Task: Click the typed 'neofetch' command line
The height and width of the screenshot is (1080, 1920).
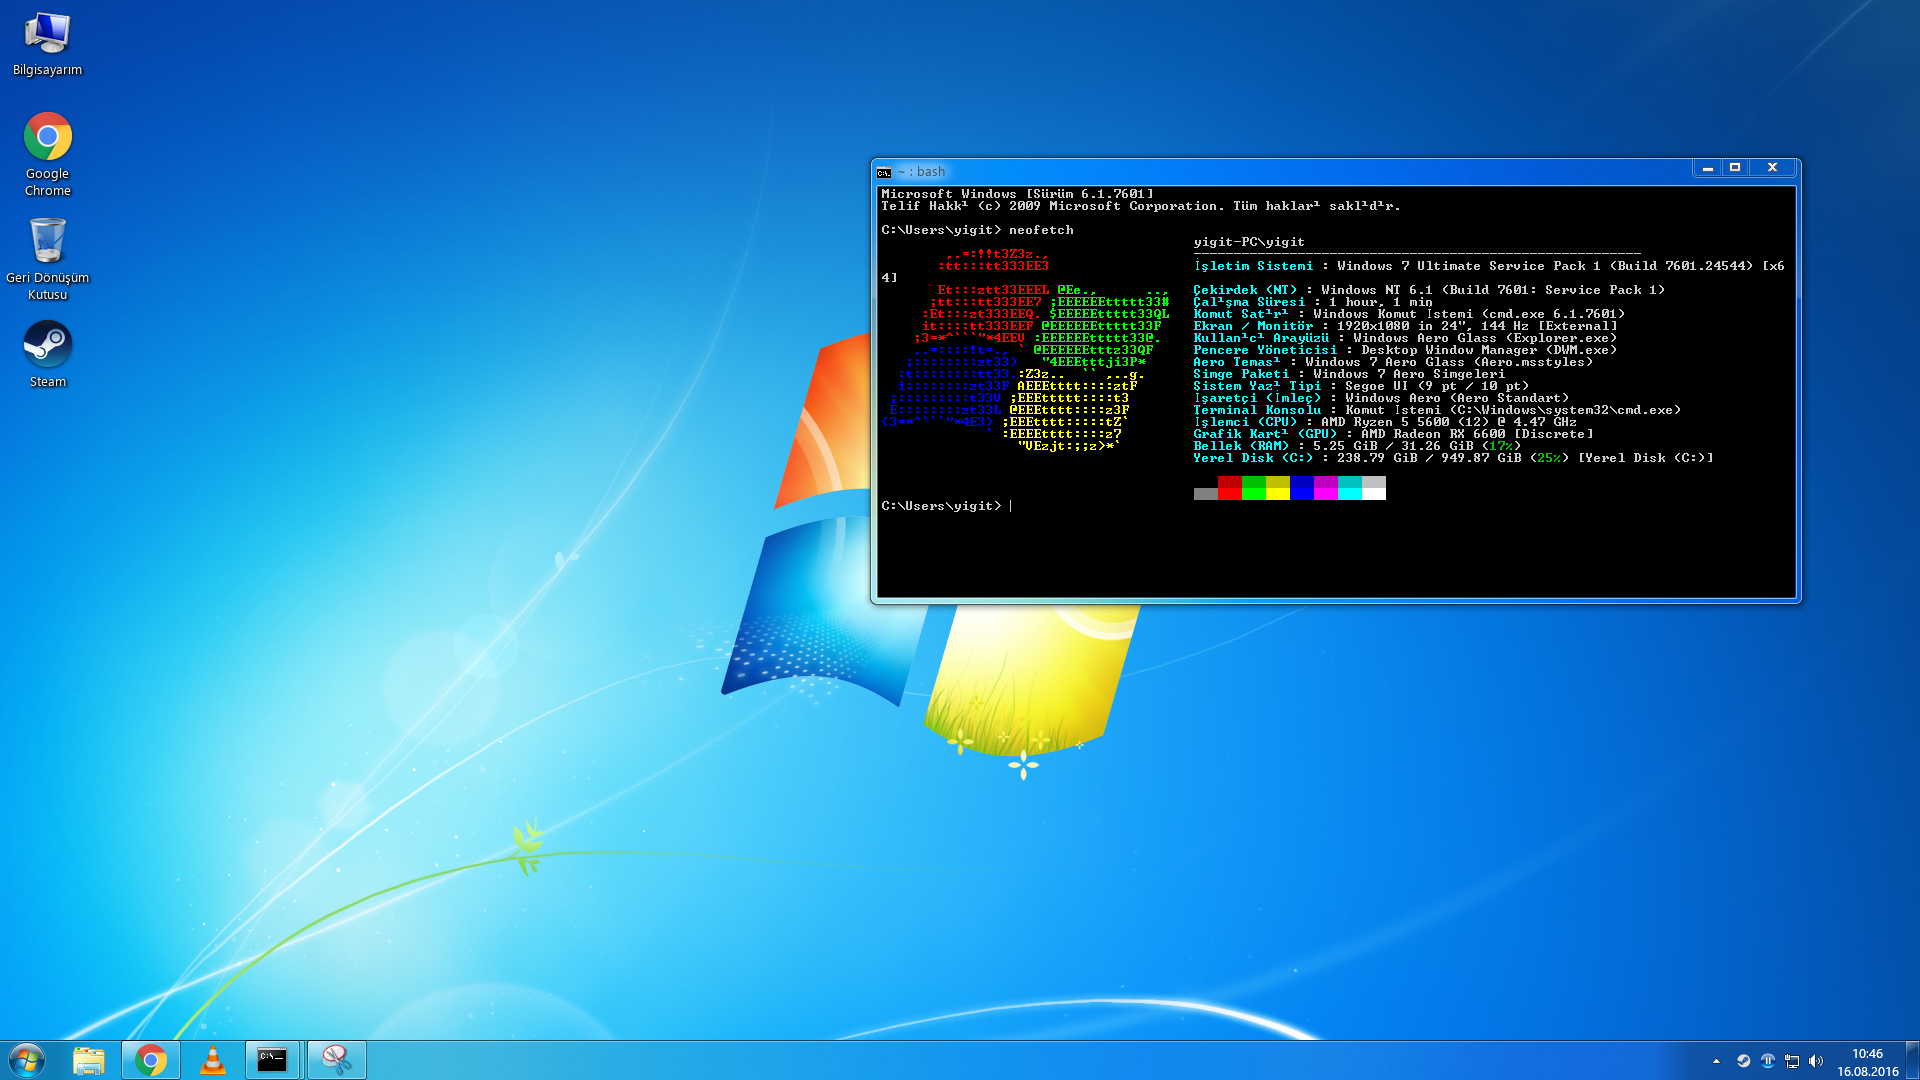Action: coord(977,230)
